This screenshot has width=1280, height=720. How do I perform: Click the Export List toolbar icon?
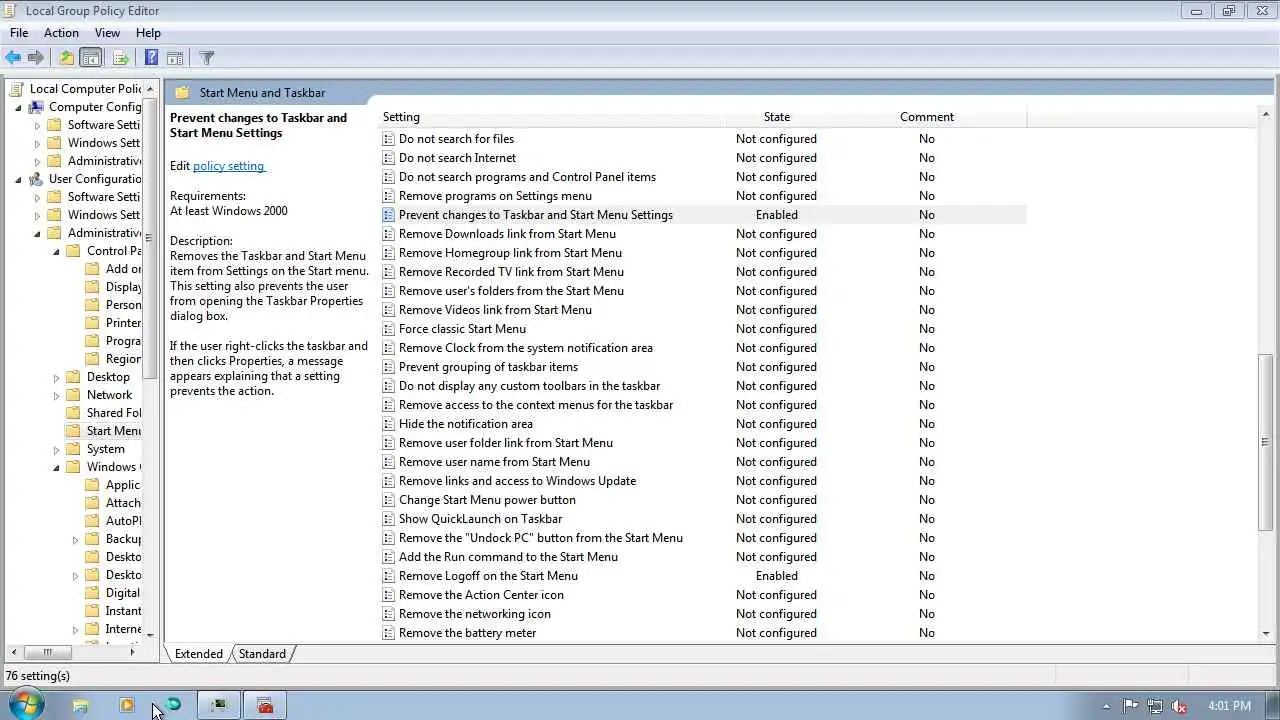[x=120, y=58]
